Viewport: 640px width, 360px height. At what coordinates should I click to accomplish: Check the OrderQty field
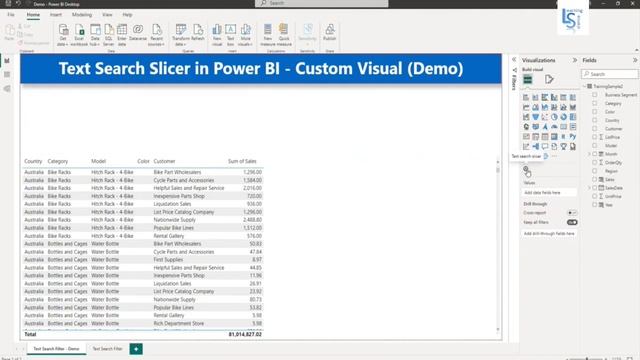coord(595,162)
